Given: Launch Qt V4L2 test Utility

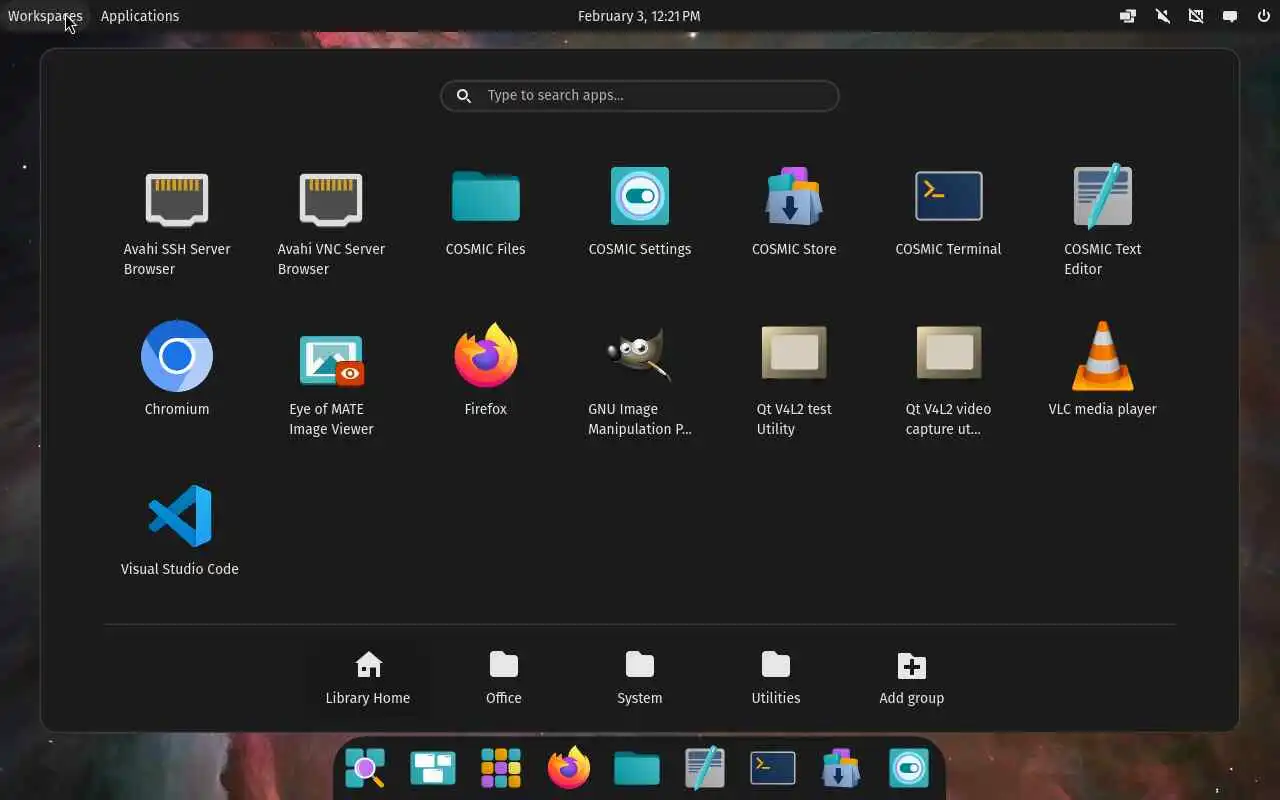Looking at the screenshot, I should pos(794,382).
